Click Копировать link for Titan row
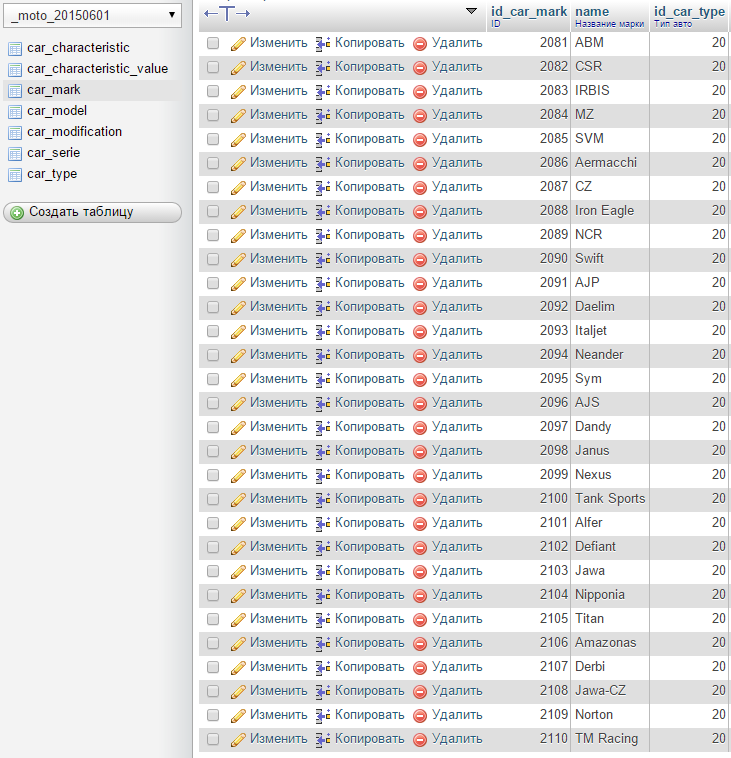 [369, 619]
